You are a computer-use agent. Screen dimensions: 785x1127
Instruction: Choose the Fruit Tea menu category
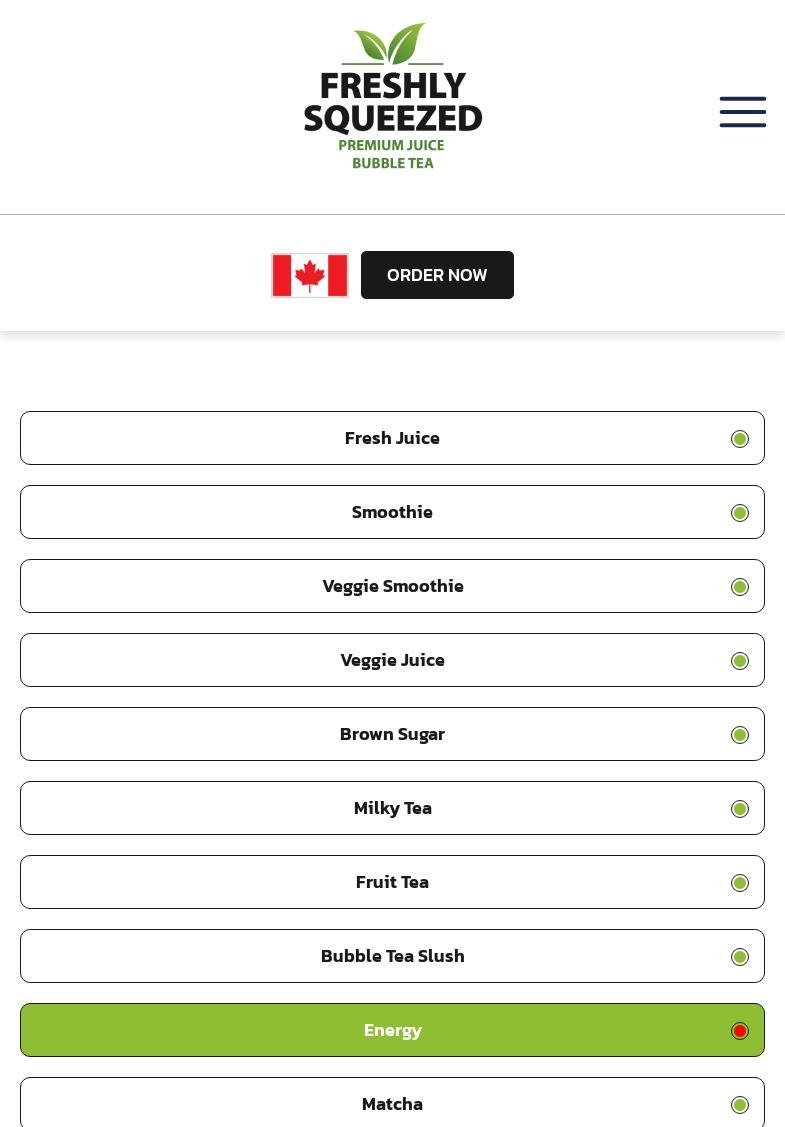pos(392,882)
